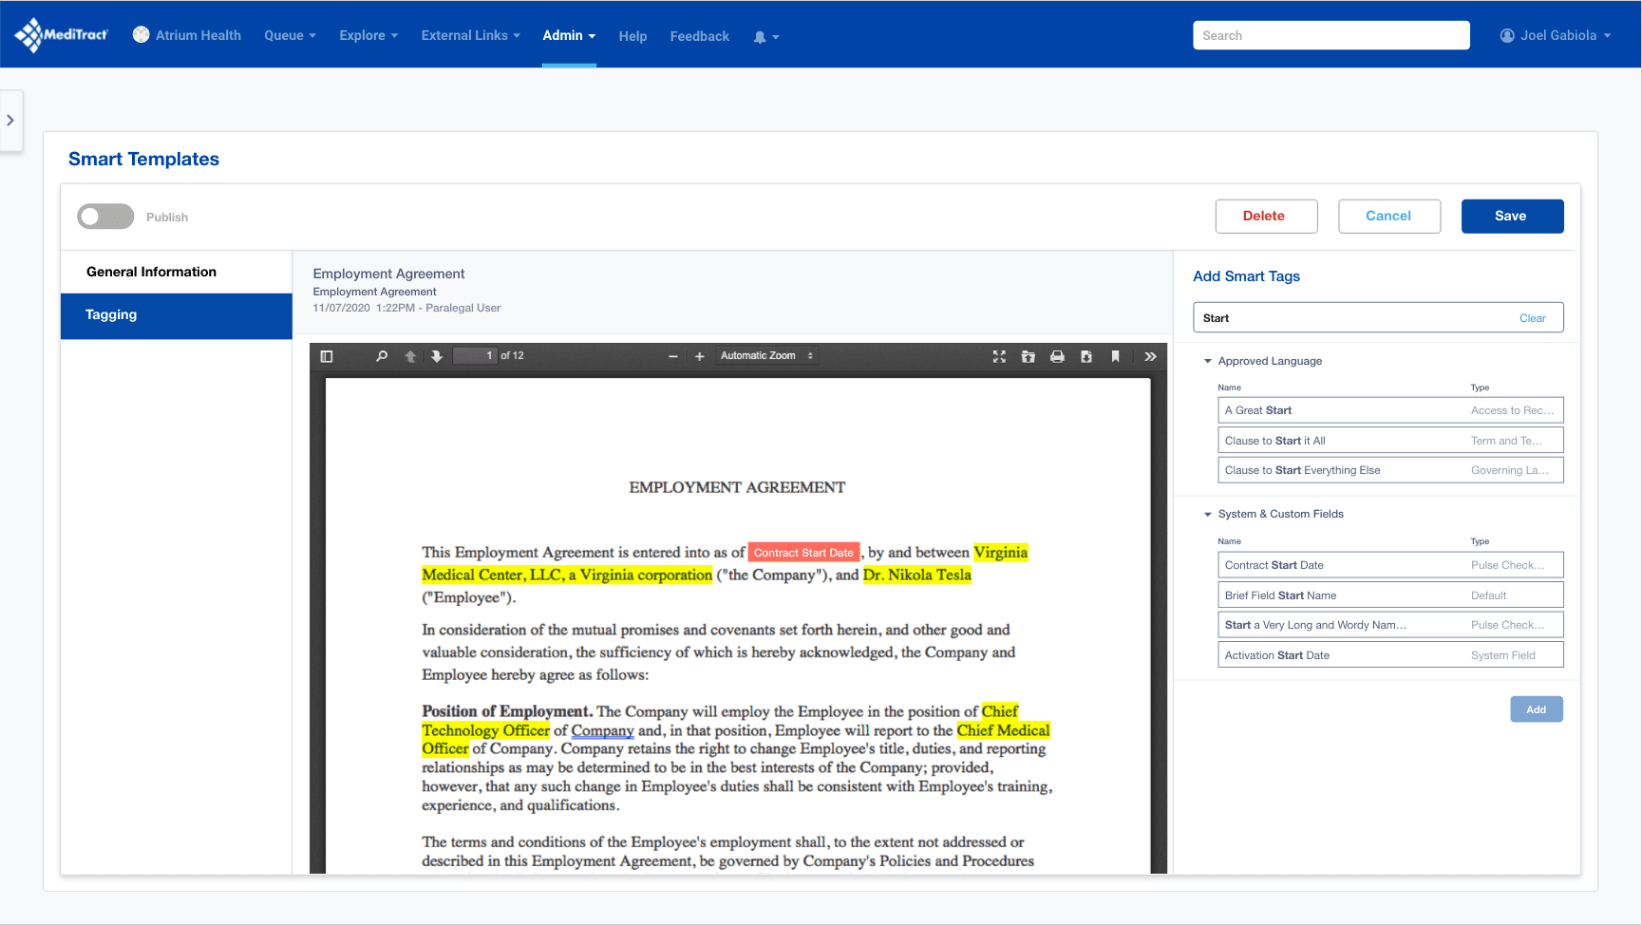
Task: Go to next PDF page
Action: [437, 356]
